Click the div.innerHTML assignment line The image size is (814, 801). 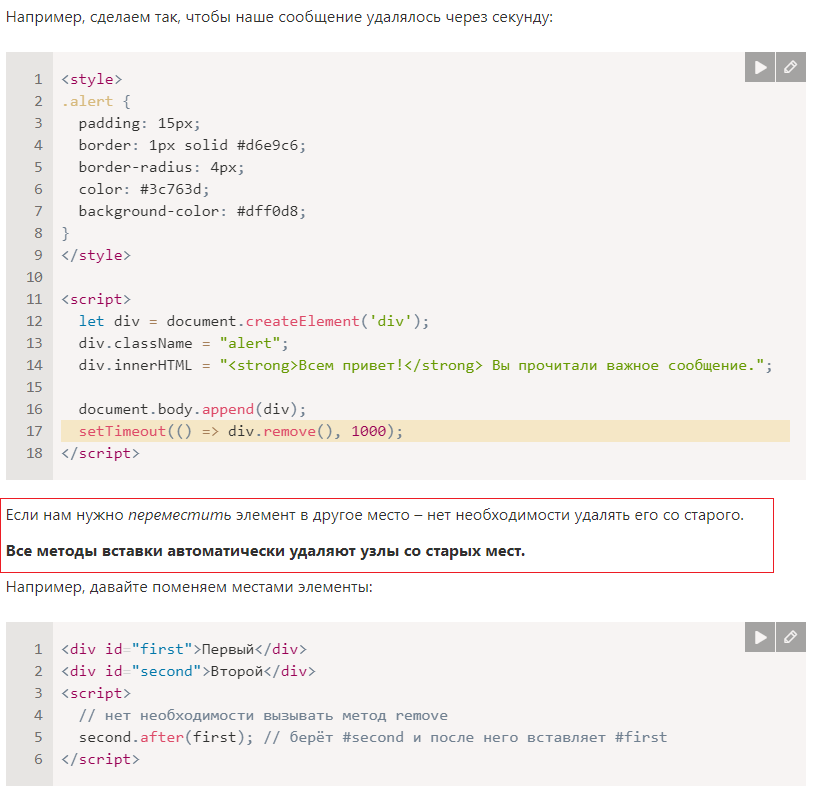click(x=425, y=365)
